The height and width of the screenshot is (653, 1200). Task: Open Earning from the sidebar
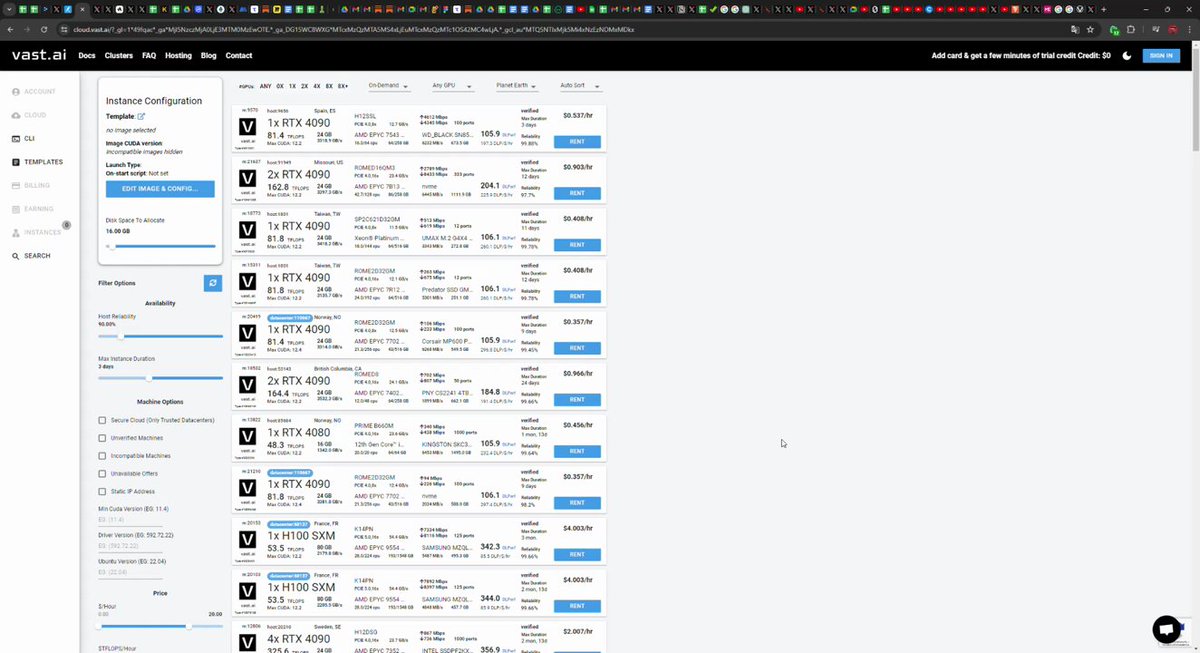[x=33, y=209]
